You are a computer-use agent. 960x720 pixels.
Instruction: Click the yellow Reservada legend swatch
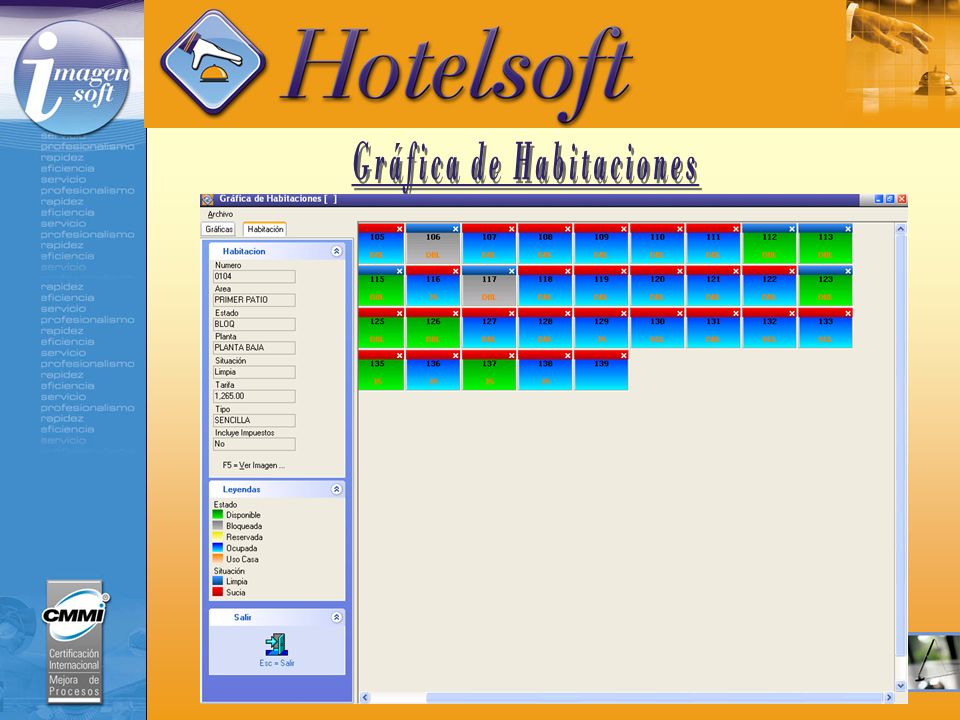[x=217, y=537]
